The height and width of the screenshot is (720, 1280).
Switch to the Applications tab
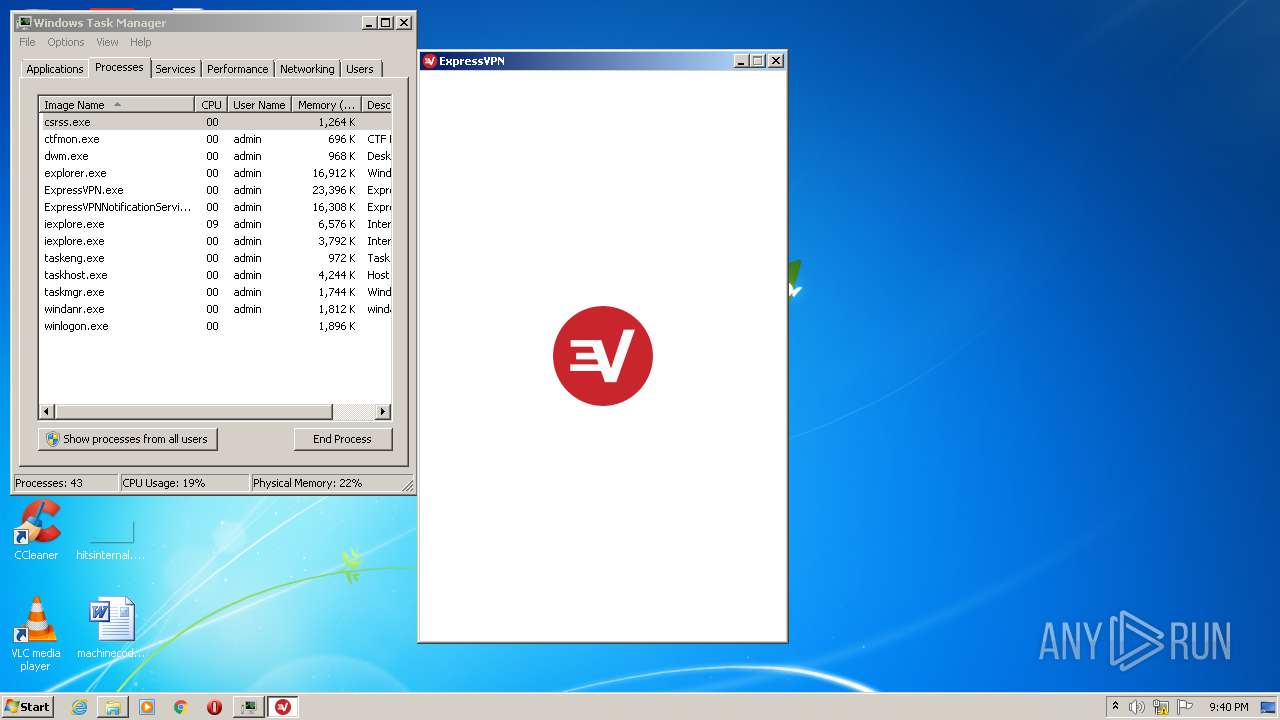point(55,69)
